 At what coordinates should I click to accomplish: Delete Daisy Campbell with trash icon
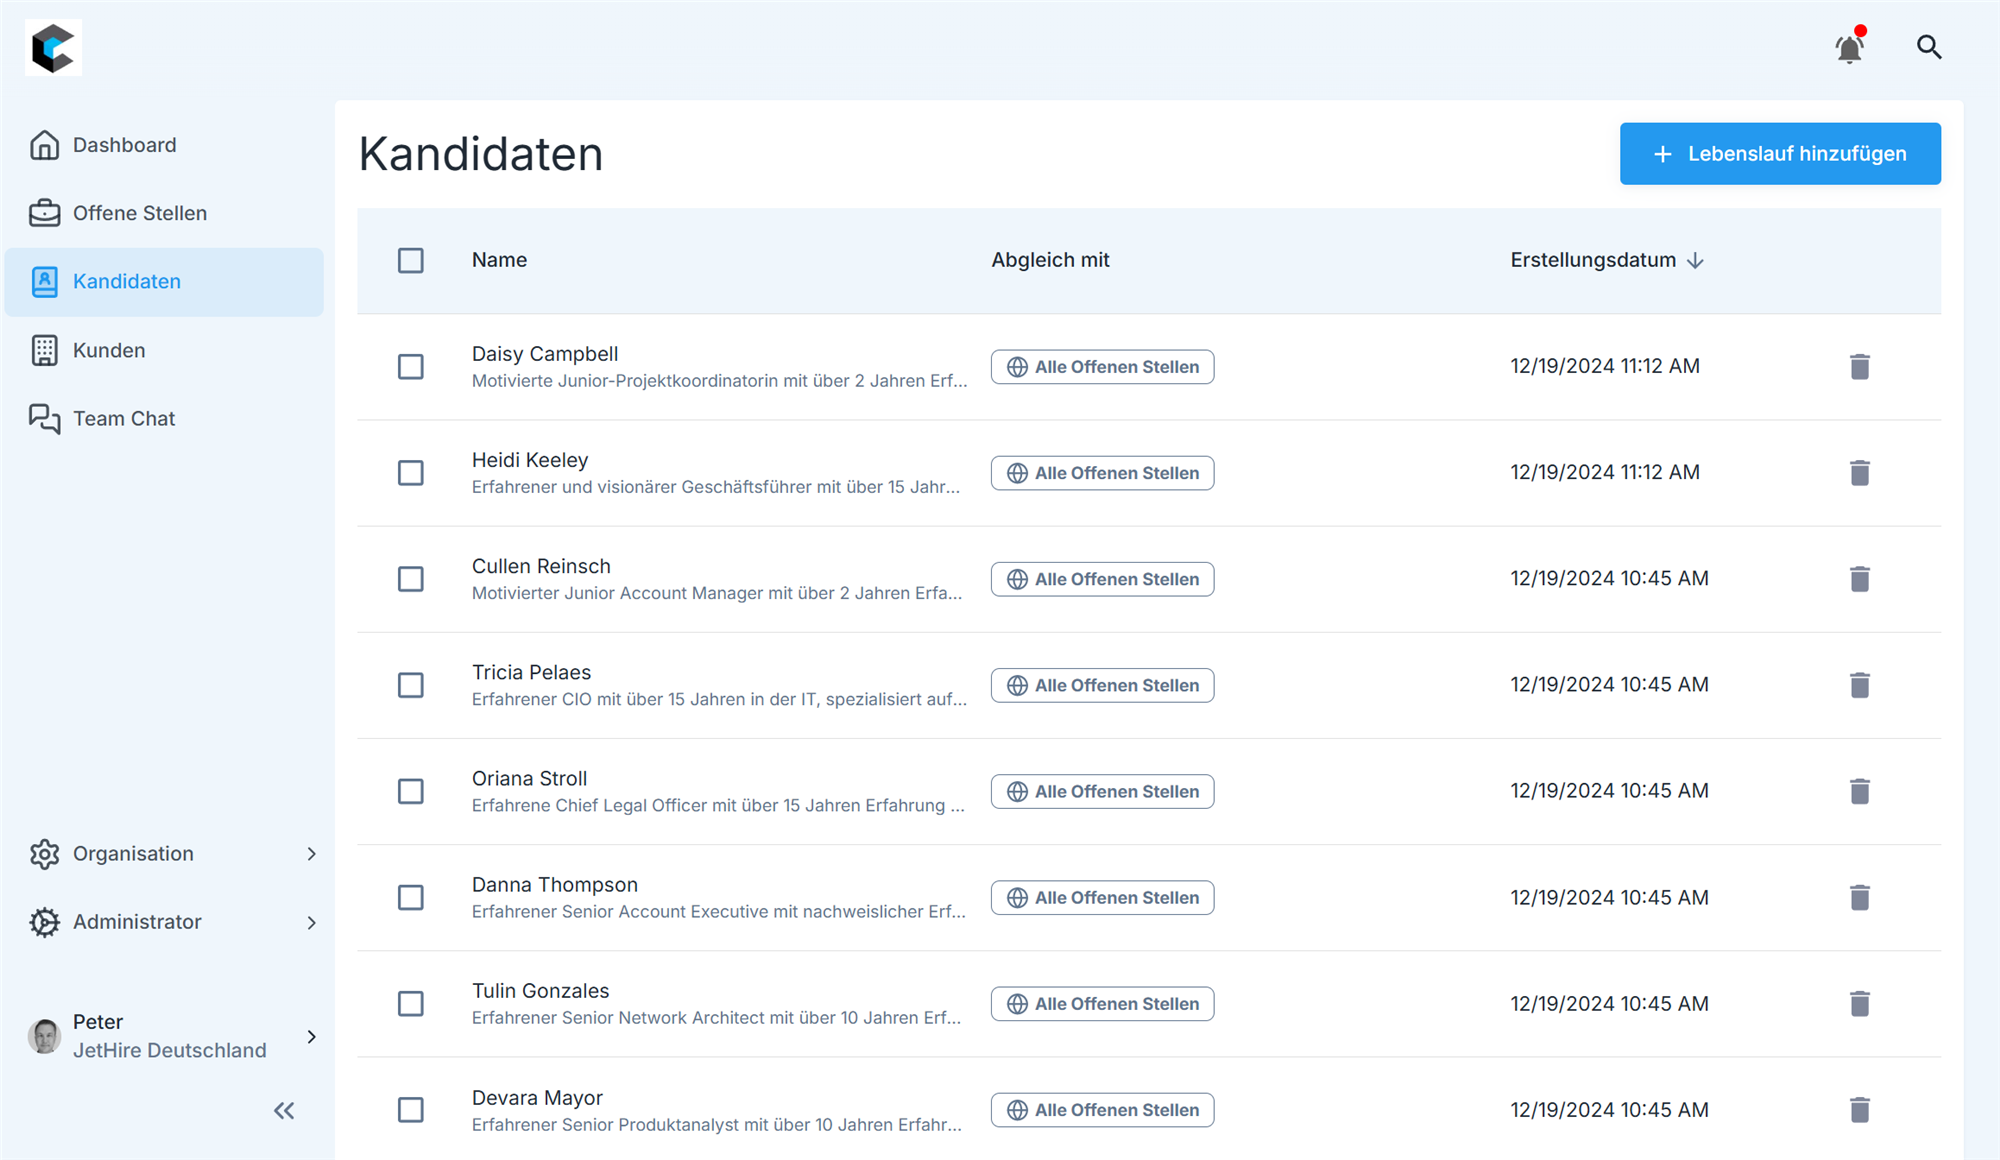[x=1859, y=367]
